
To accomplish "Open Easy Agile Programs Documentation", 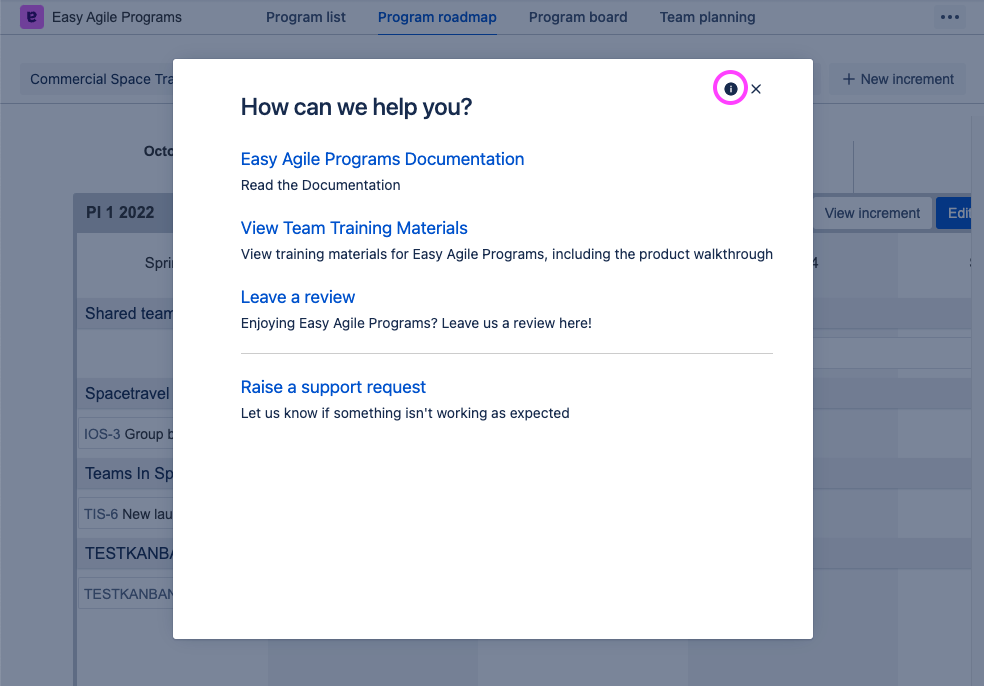I will [x=382, y=159].
